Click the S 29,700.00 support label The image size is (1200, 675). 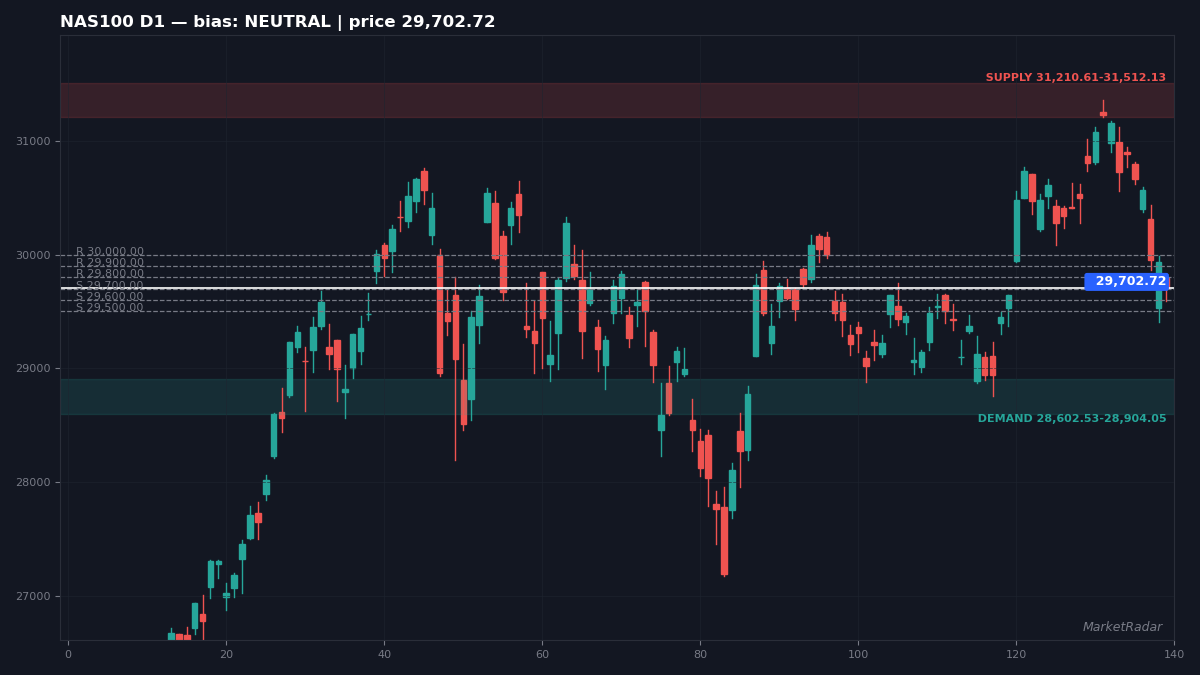pos(110,286)
